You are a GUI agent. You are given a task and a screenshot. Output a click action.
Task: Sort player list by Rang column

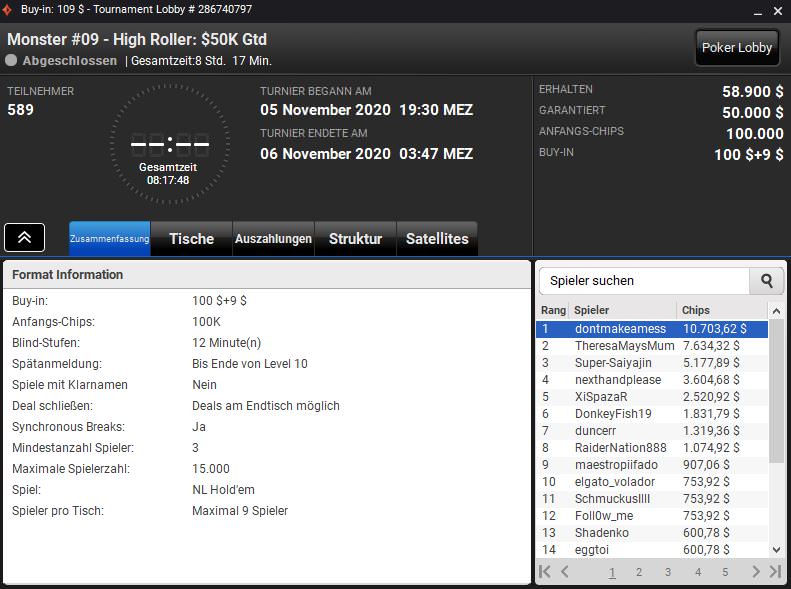553,310
